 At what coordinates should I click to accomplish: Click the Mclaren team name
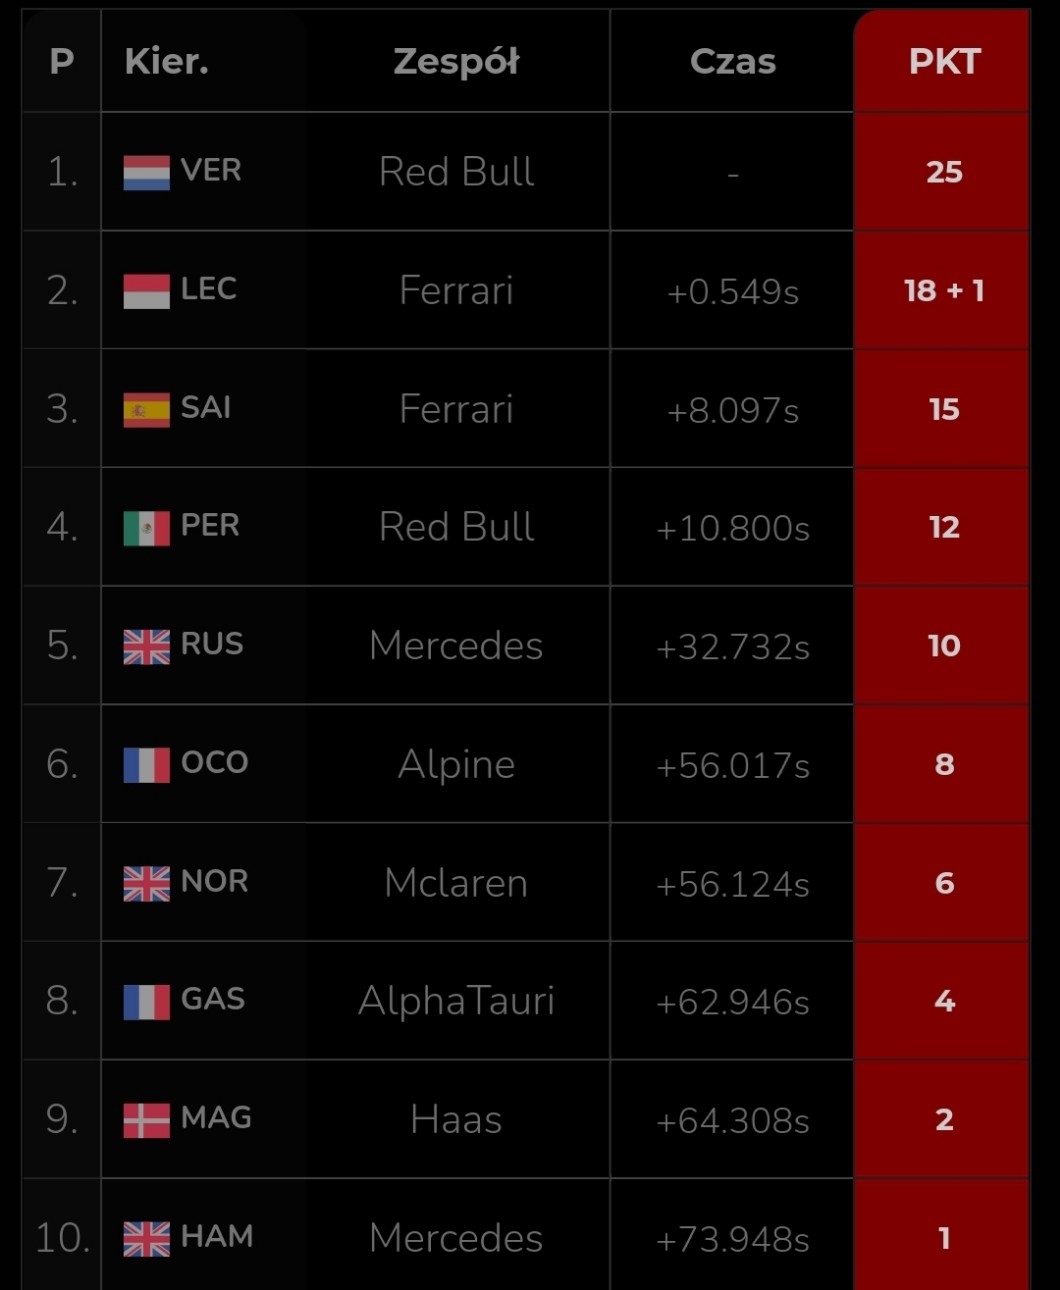point(456,883)
